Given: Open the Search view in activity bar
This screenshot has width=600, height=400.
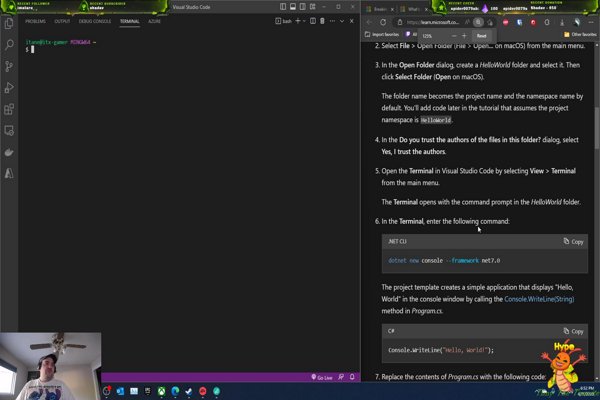Looking at the screenshot, I should click(9, 45).
